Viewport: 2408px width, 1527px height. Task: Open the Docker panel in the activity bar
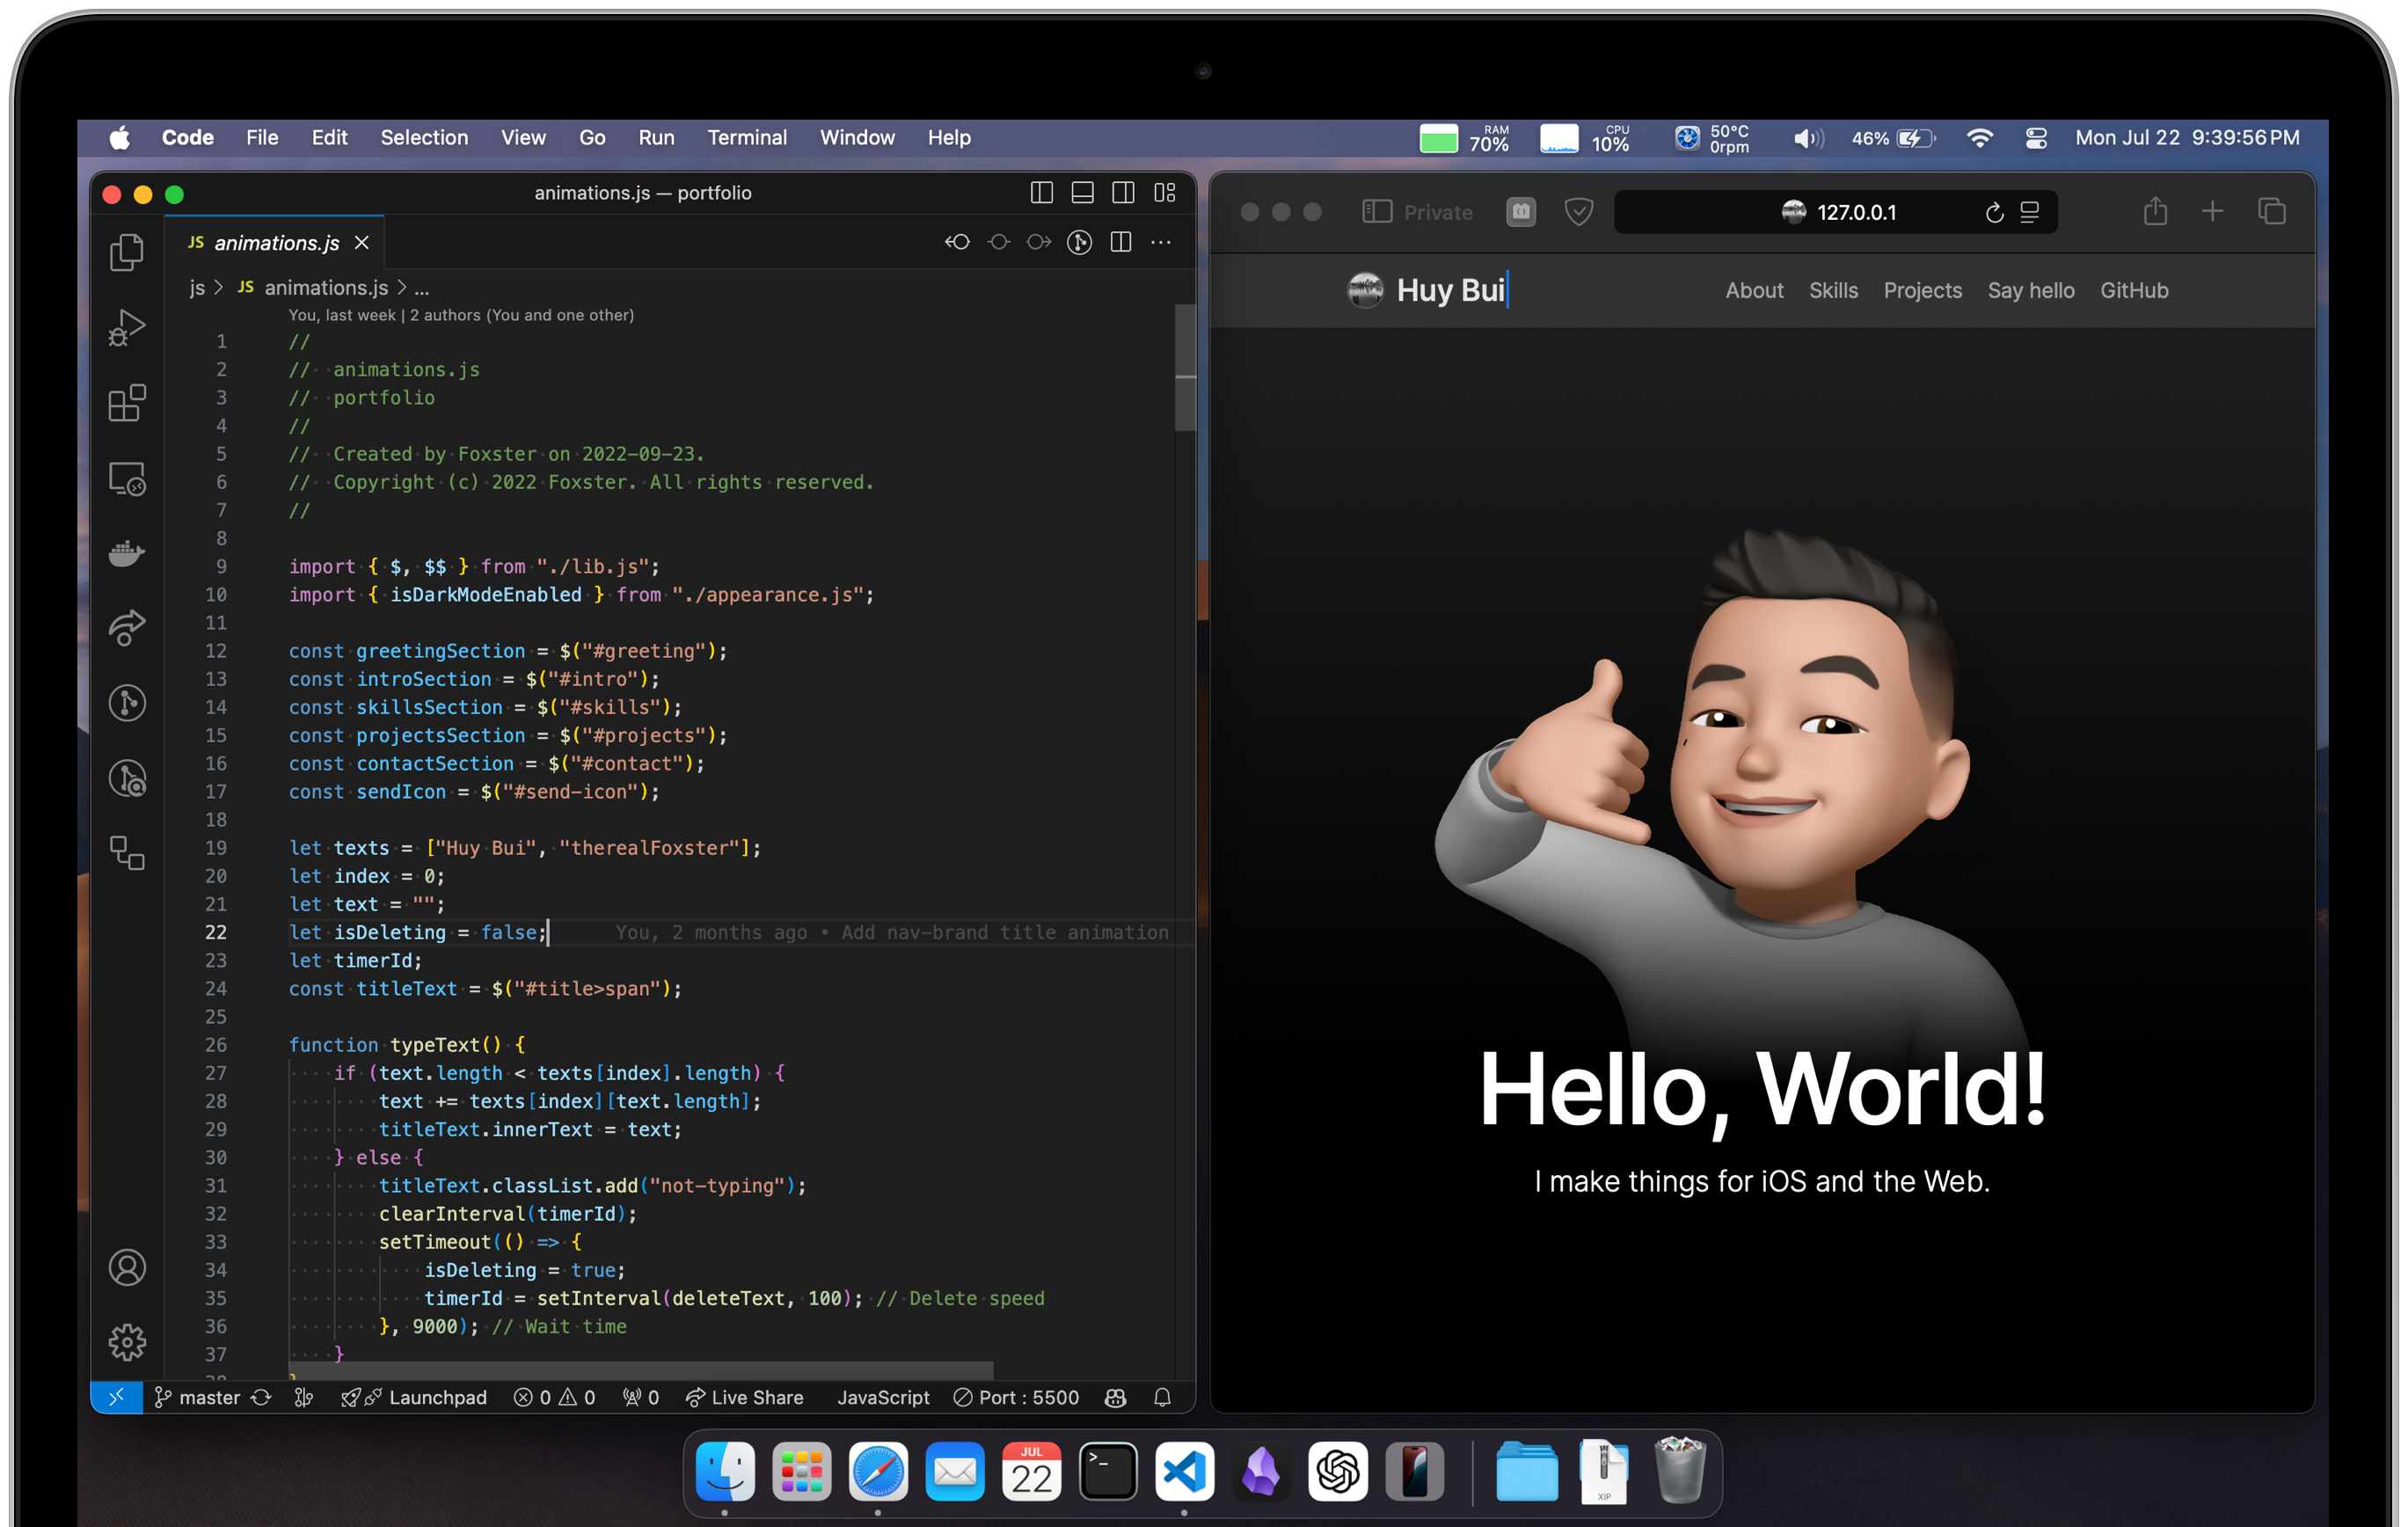click(127, 553)
